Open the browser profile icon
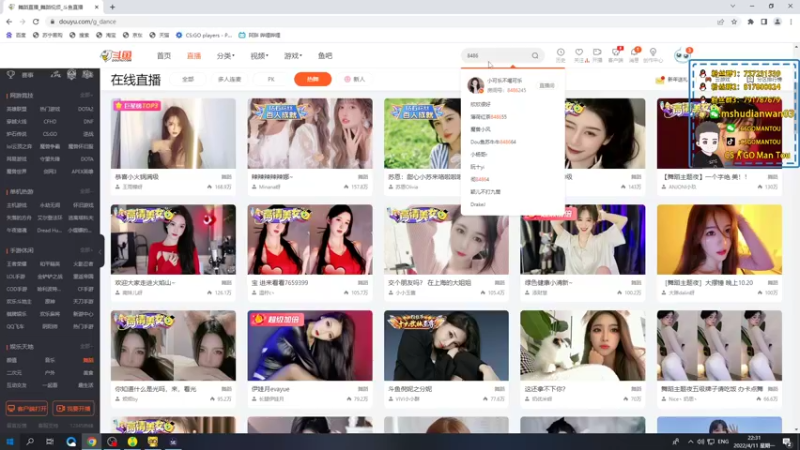This screenshot has width=800, height=450. (778, 21)
